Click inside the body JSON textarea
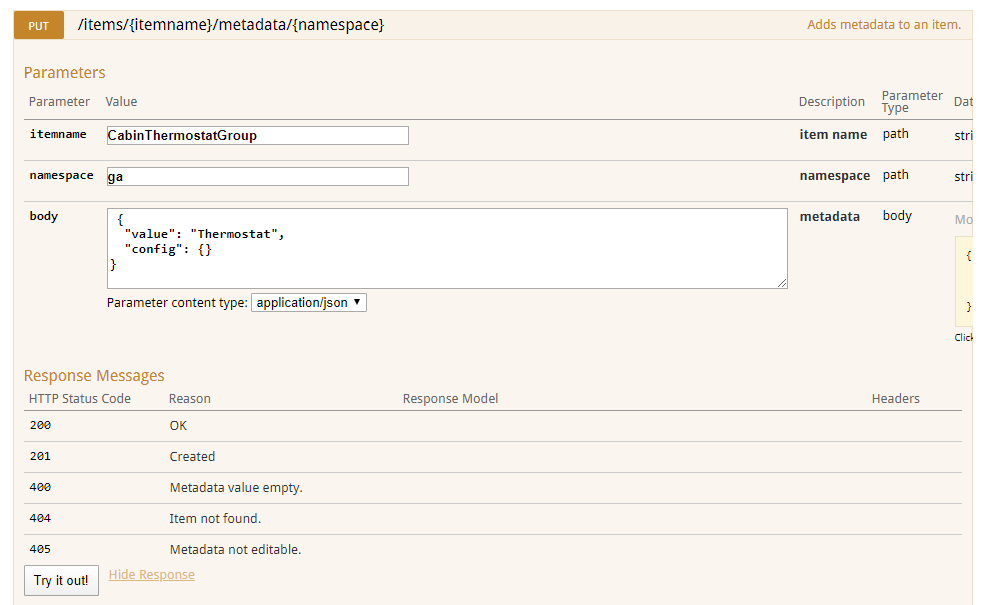992x605 pixels. tap(446, 248)
